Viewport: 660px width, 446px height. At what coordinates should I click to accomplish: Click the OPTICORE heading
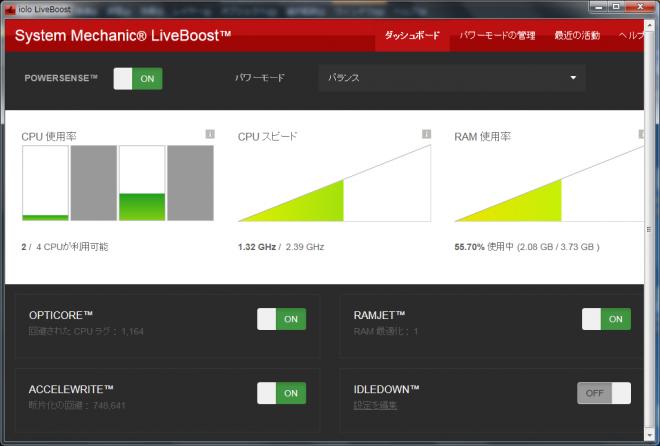tap(61, 315)
